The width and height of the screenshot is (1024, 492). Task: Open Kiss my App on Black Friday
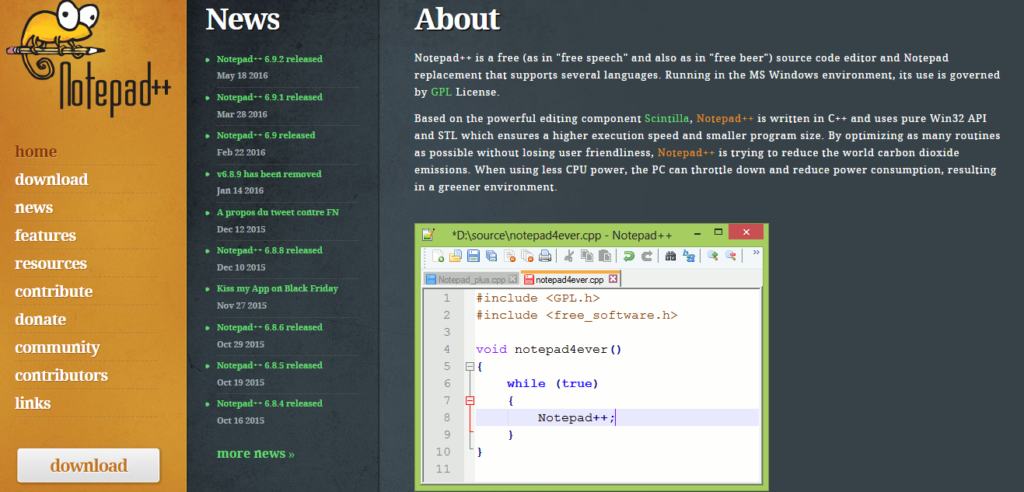278,288
